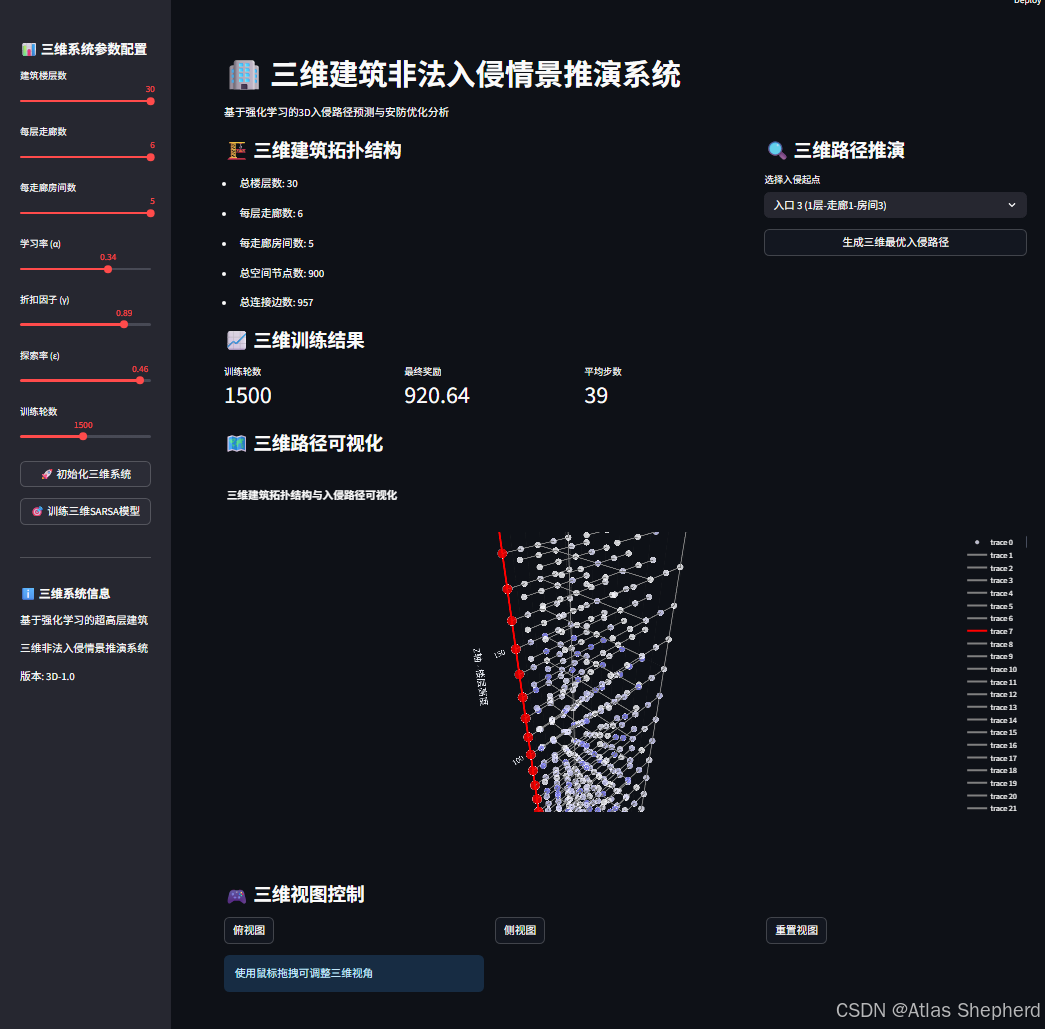Image resolution: width=1045 pixels, height=1029 pixels.
Task: Toggle trace 0 in the plot legend
Action: pyautogui.click(x=992, y=542)
